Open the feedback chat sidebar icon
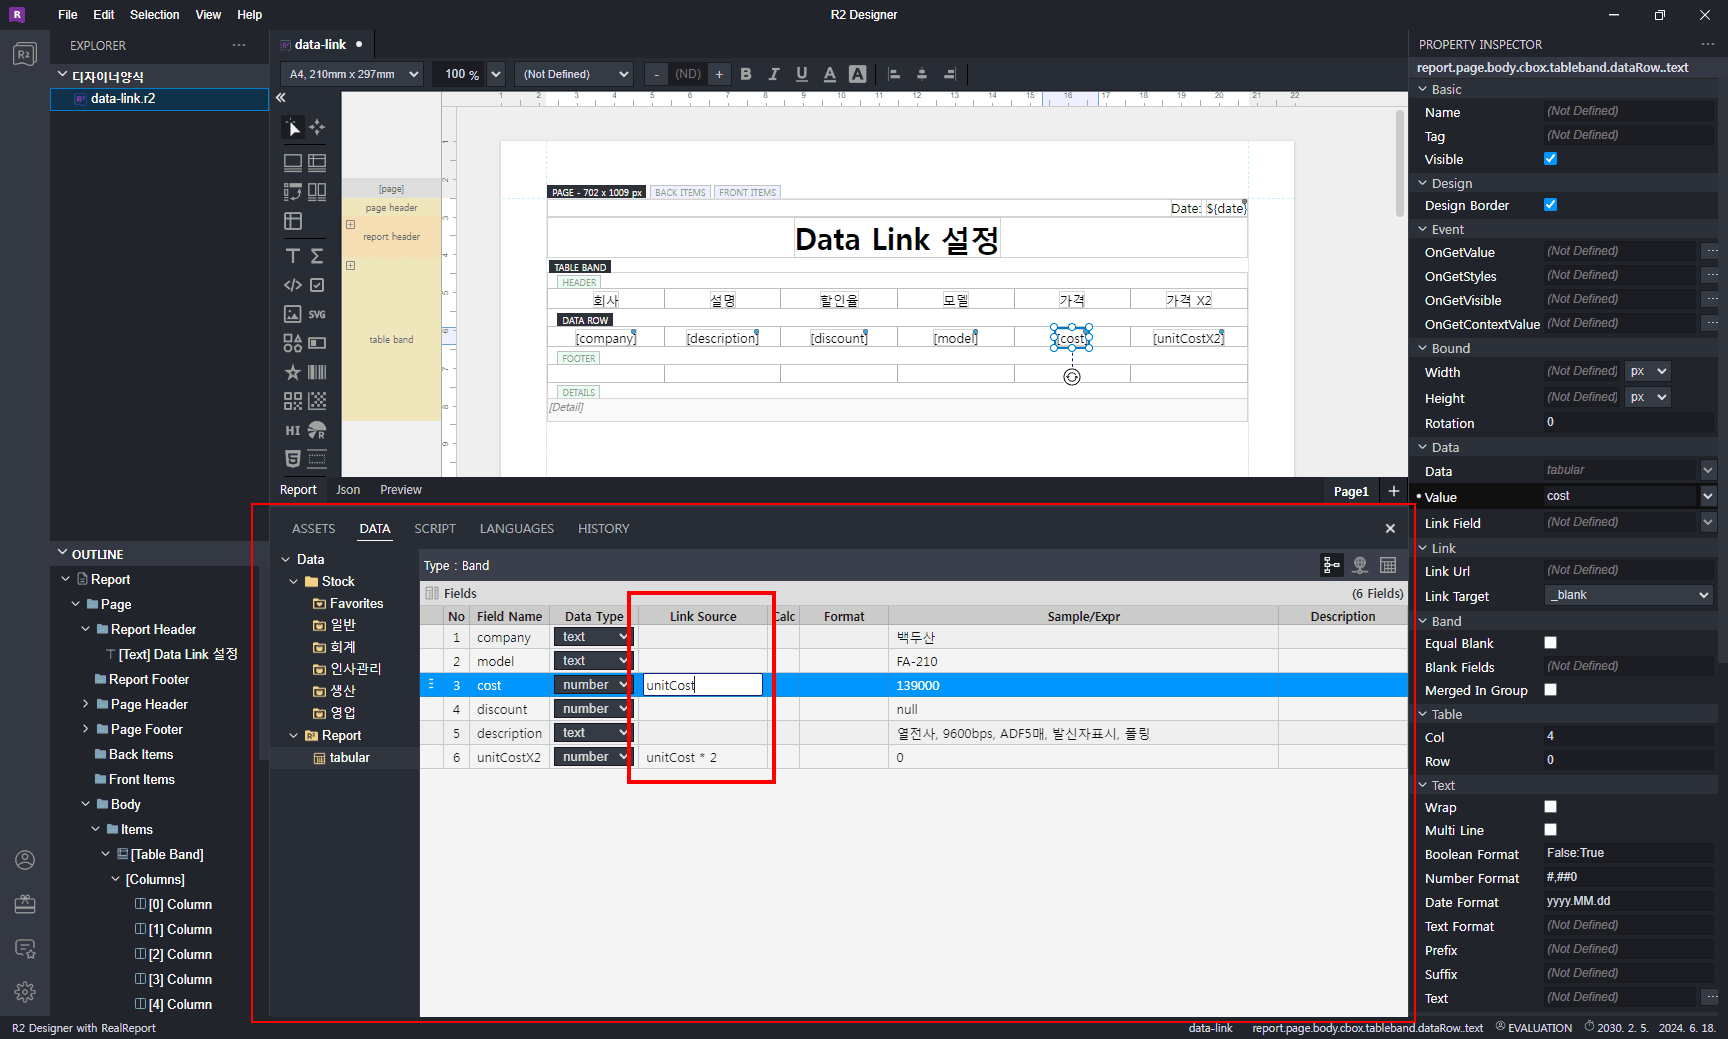Viewport: 1728px width, 1039px height. [25, 947]
